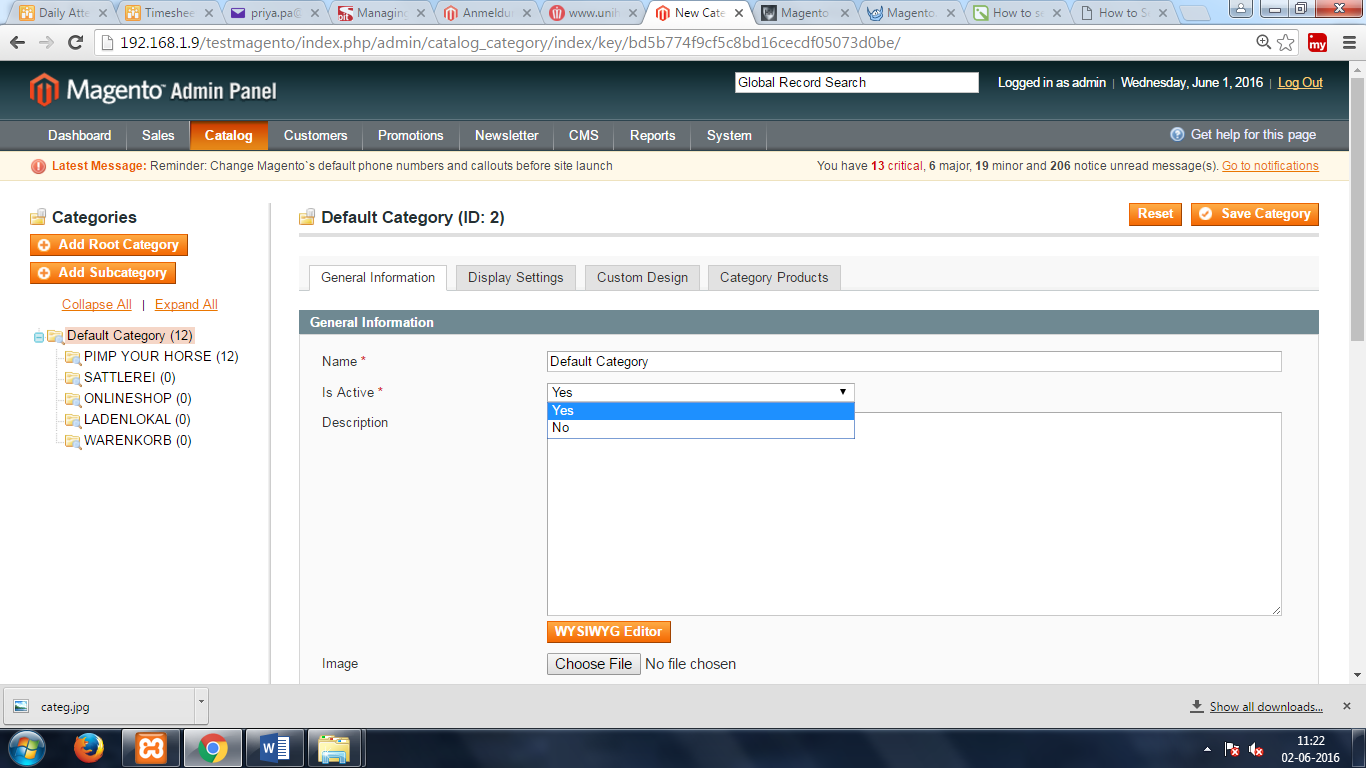Viewport: 1366px width, 768px height.
Task: Select the General Information tab
Action: click(378, 277)
